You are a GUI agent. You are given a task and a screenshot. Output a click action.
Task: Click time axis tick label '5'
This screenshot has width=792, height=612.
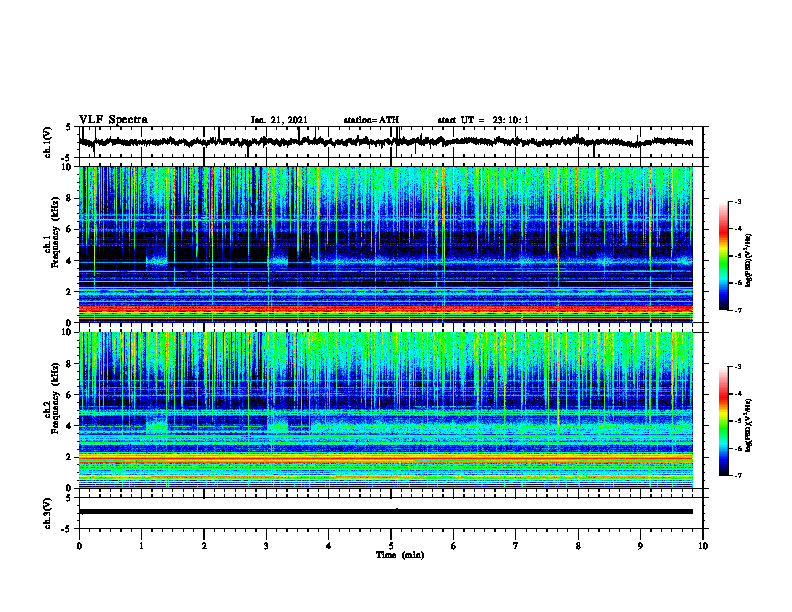391,546
